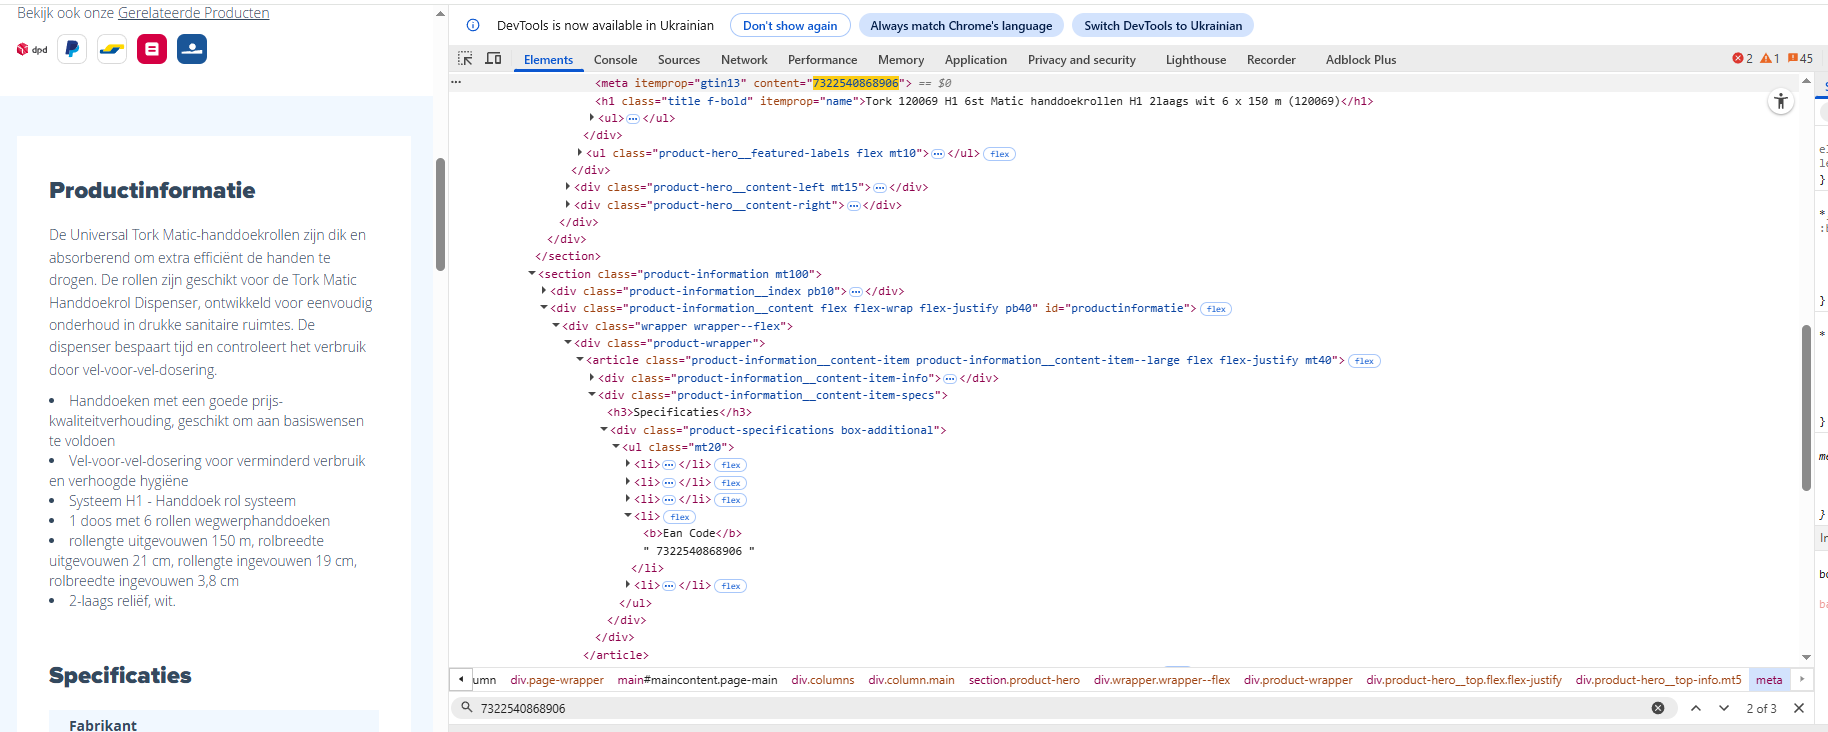Image resolution: width=1828 pixels, height=732 pixels.
Task: Open the Recorder tab
Action: click(x=1271, y=60)
